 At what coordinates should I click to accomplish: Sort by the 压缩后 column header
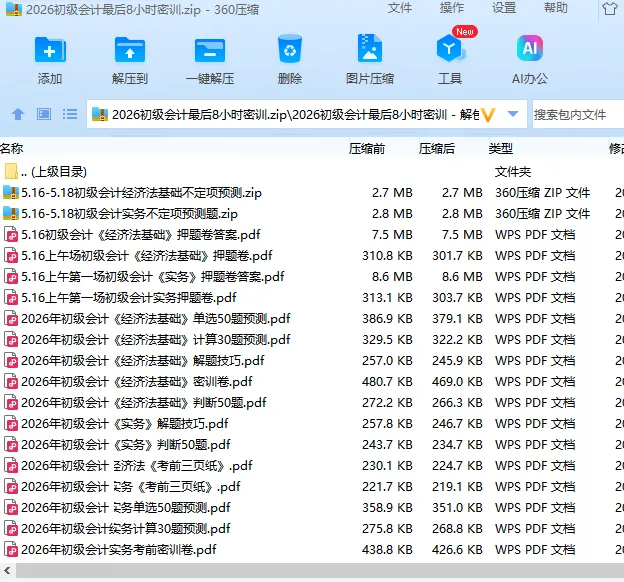(437, 148)
